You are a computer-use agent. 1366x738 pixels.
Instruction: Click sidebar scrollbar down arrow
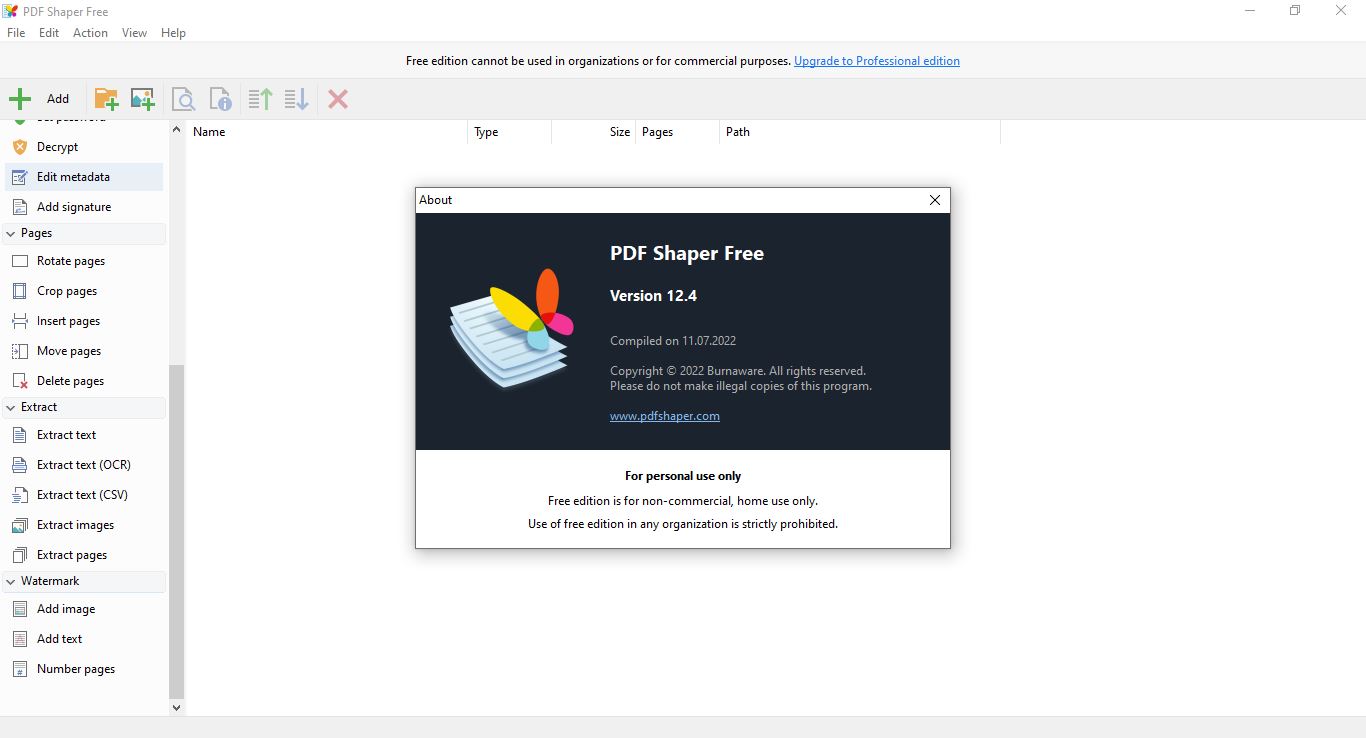177,707
